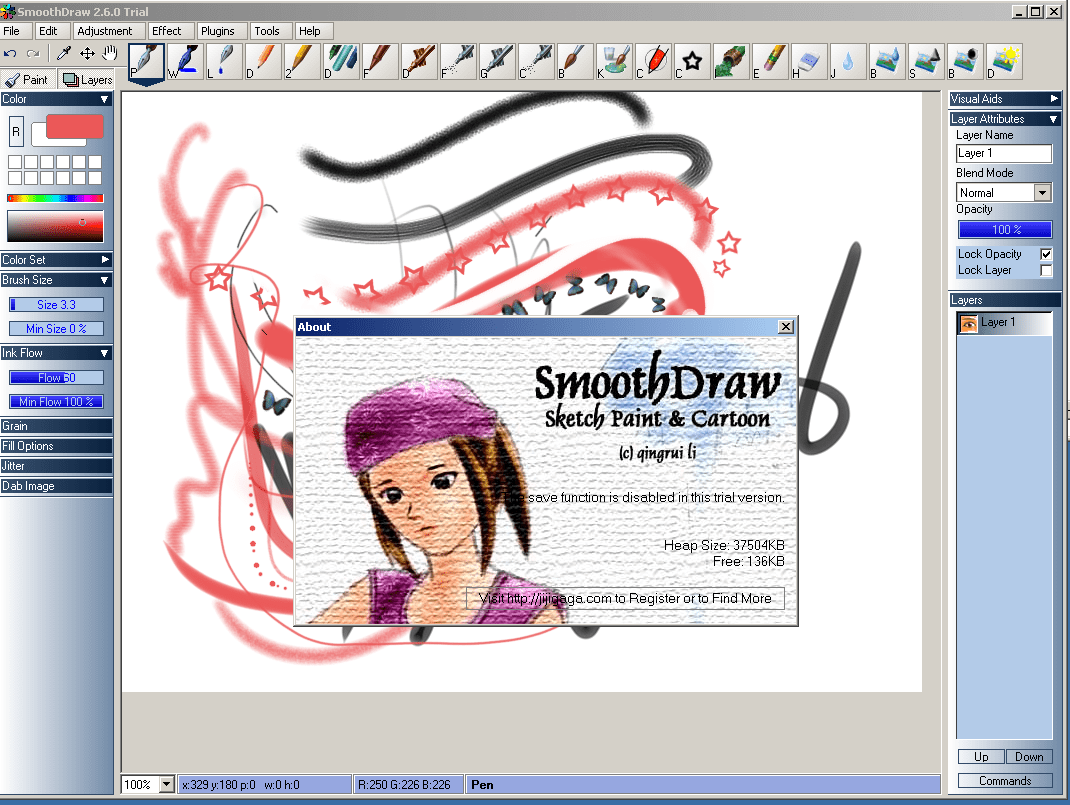The height and width of the screenshot is (805, 1070).
Task: Select the green glitter spray tool
Action: click(x=731, y=62)
